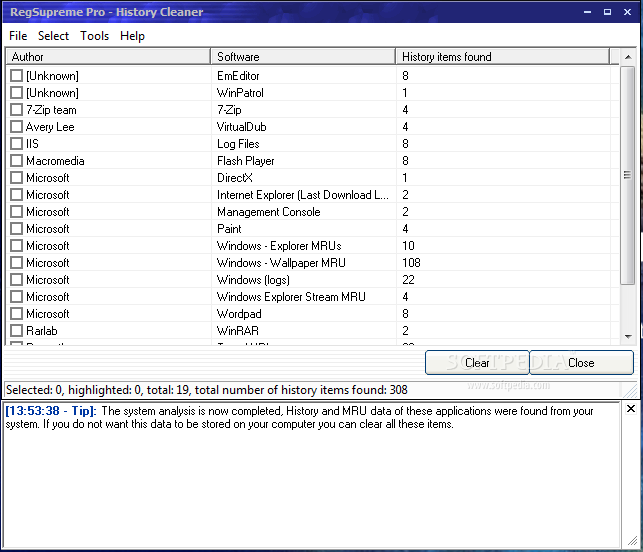Click the Close button beside Clear
643x552 pixels.
pos(581,363)
